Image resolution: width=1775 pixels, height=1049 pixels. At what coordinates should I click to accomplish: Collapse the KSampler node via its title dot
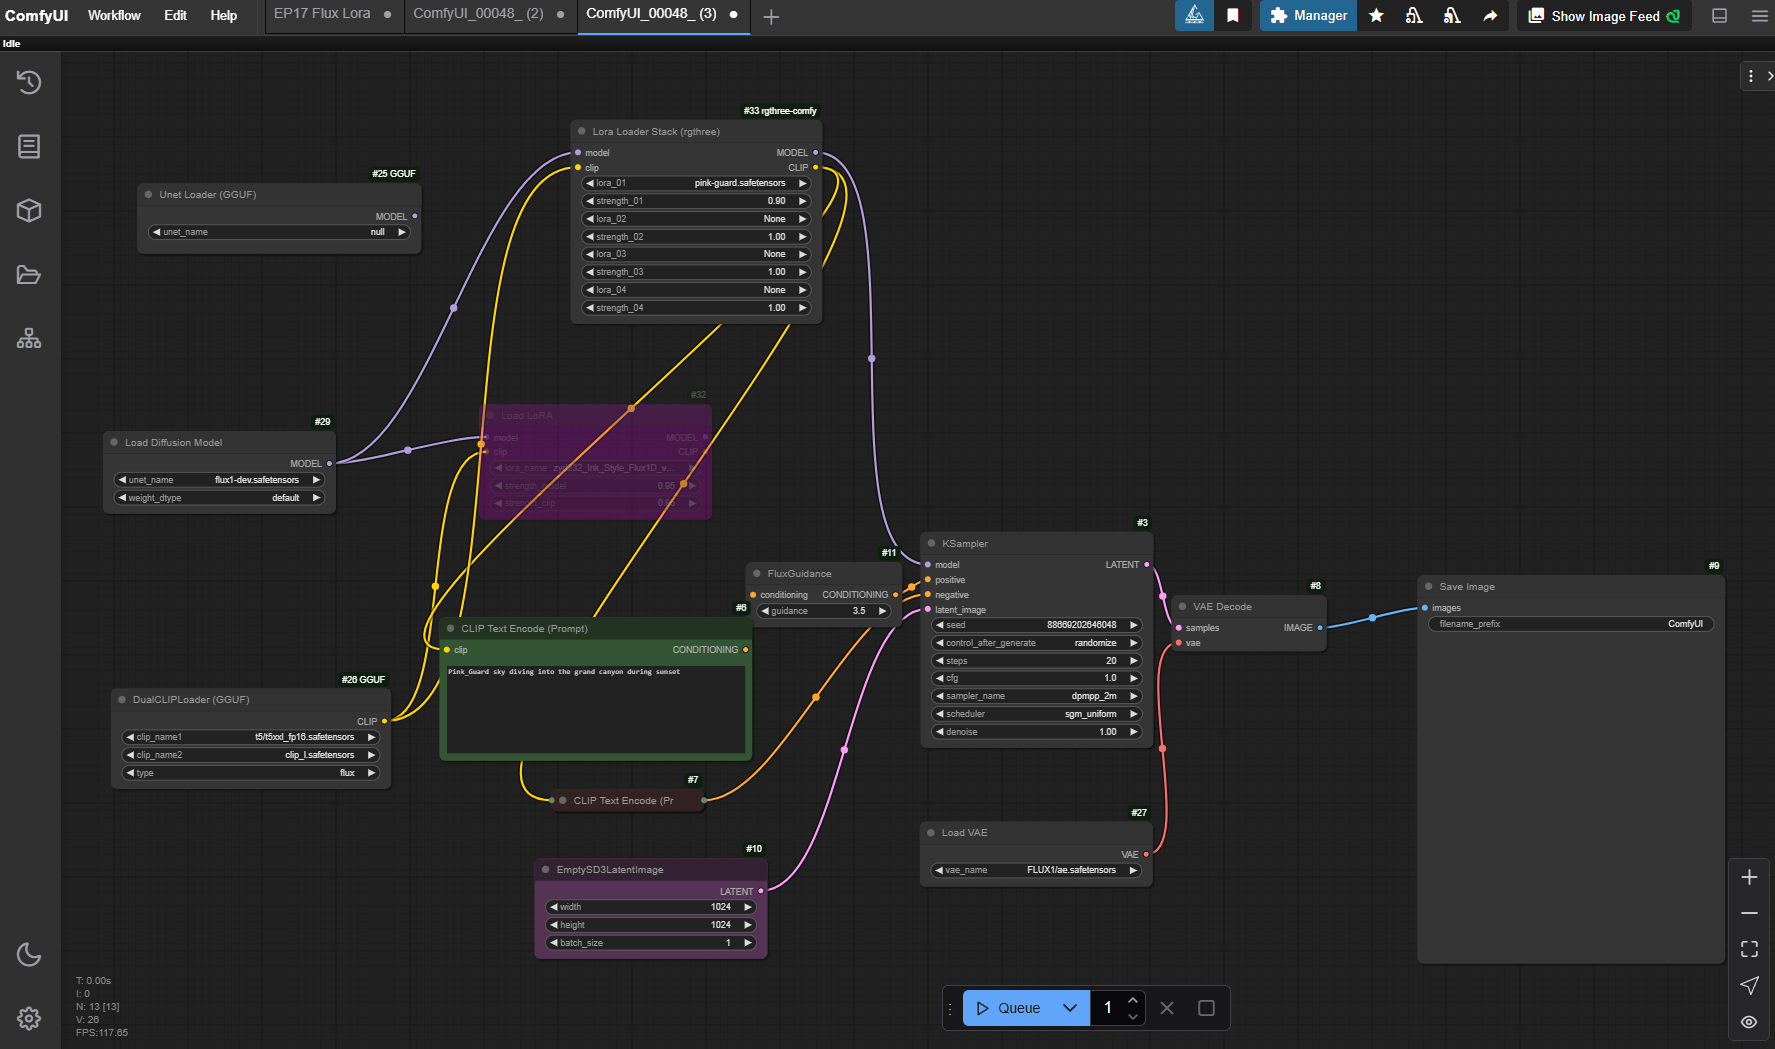[930, 543]
